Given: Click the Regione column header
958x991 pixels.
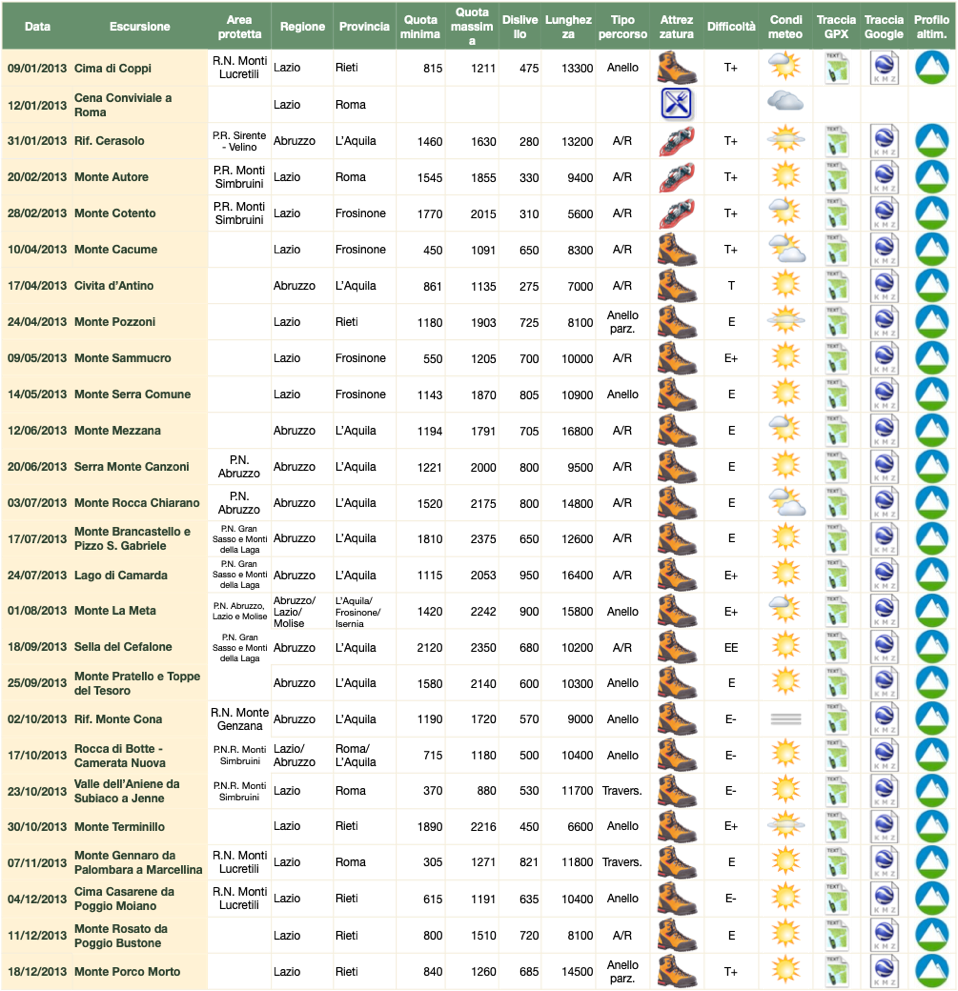Looking at the screenshot, I should pos(302,27).
